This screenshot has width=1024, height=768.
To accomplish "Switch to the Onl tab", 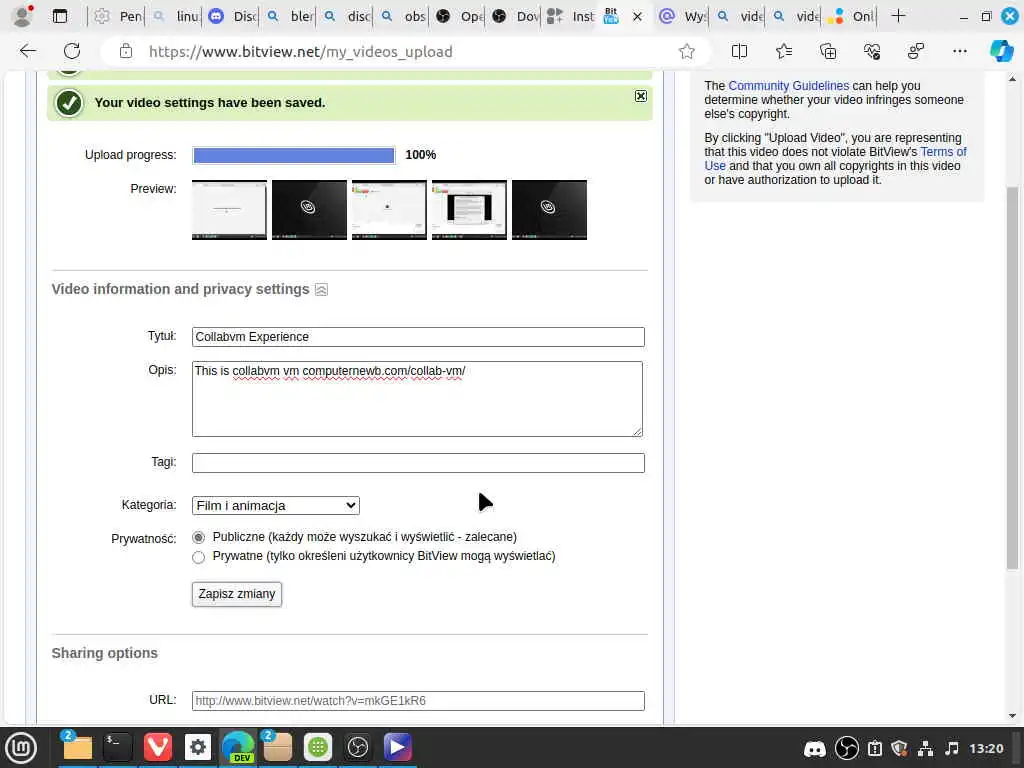I will [x=850, y=16].
